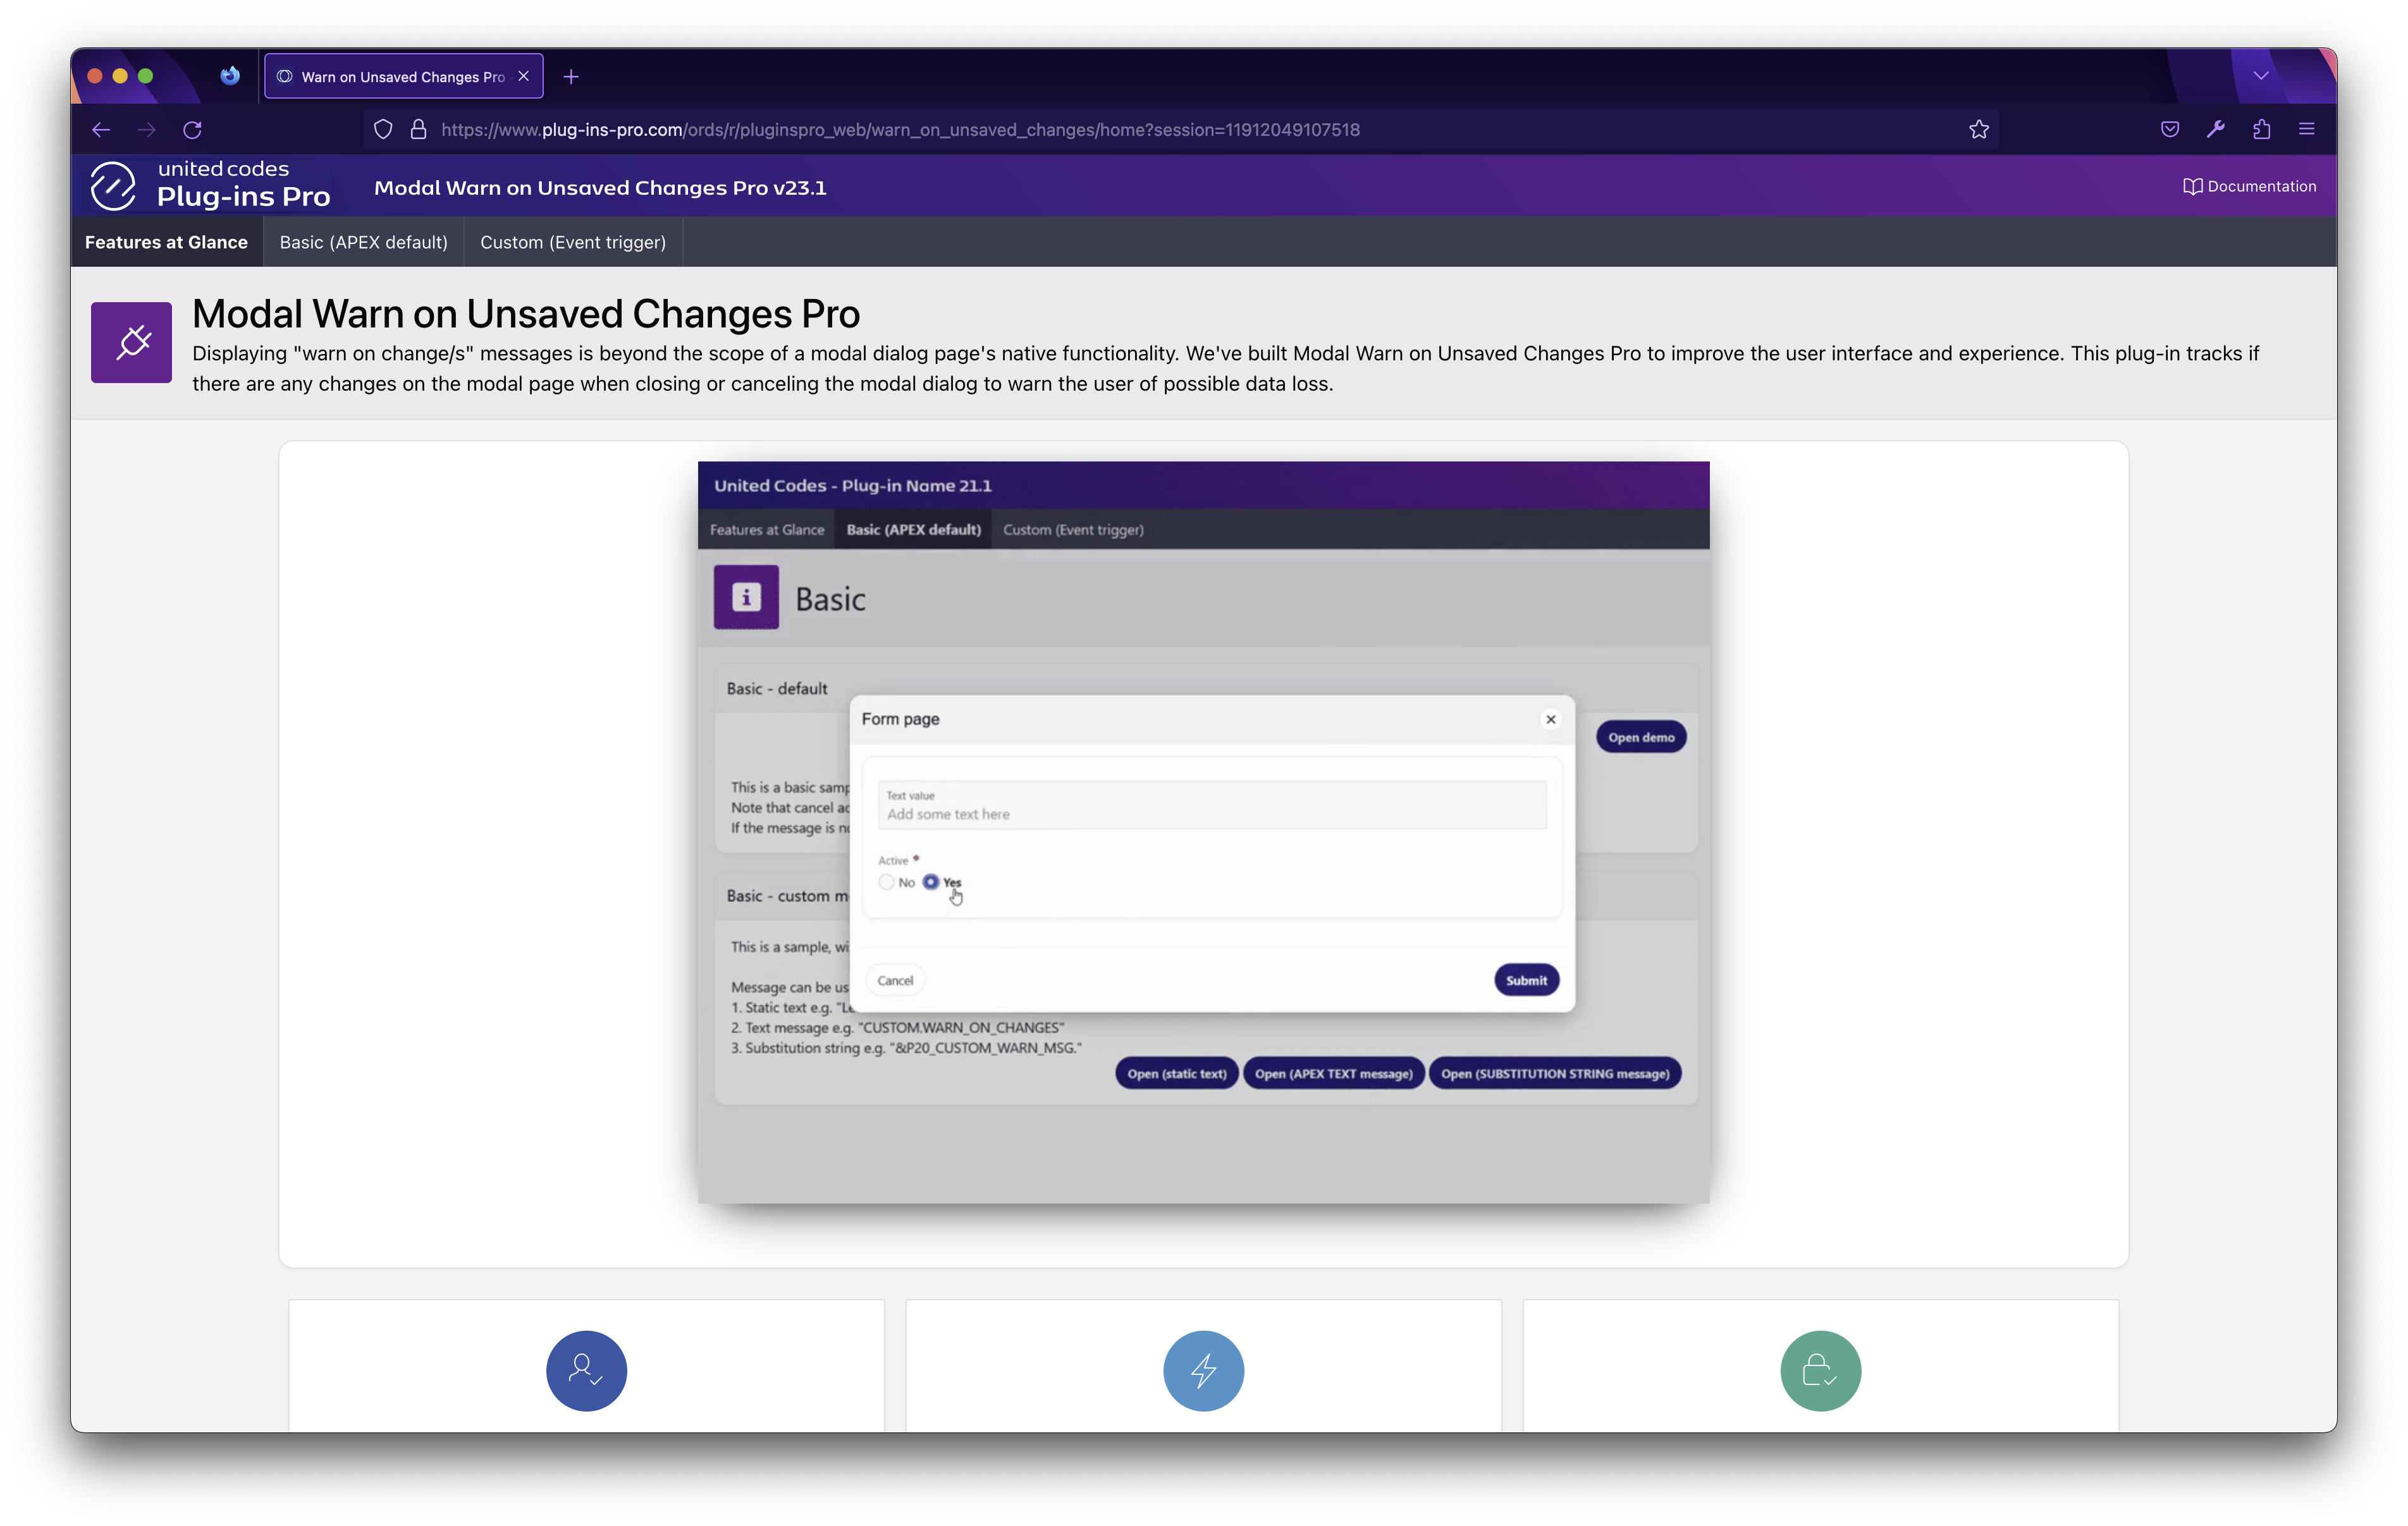Viewport: 2408px width, 1526px height.
Task: Click the demo preview image
Action: click(x=1203, y=832)
